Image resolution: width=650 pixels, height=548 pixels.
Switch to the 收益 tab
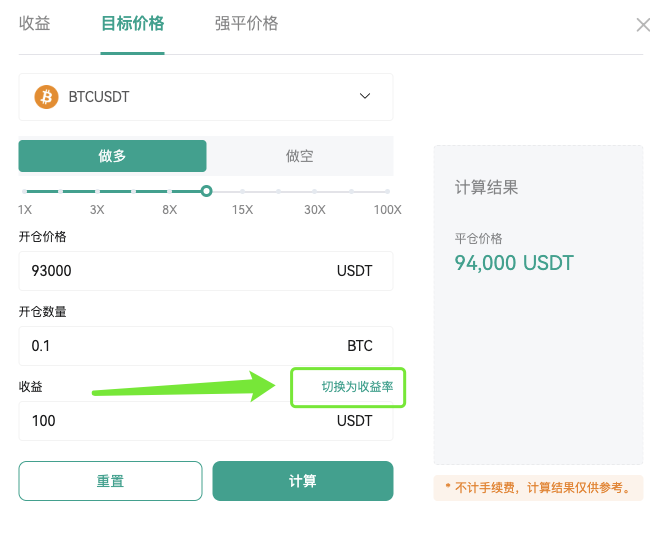click(x=34, y=23)
